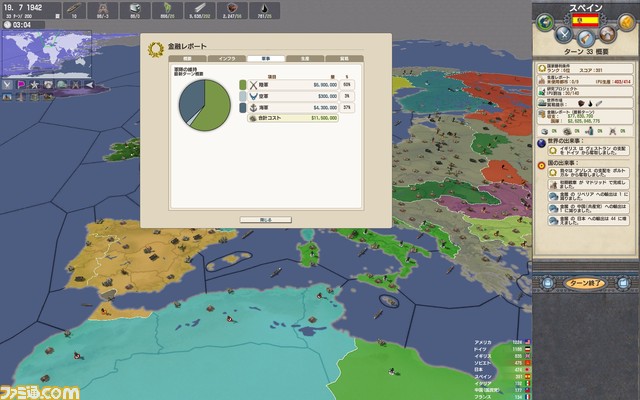The image size is (640, 400).
Task: Click the green army color swatch
Action: [242, 85]
